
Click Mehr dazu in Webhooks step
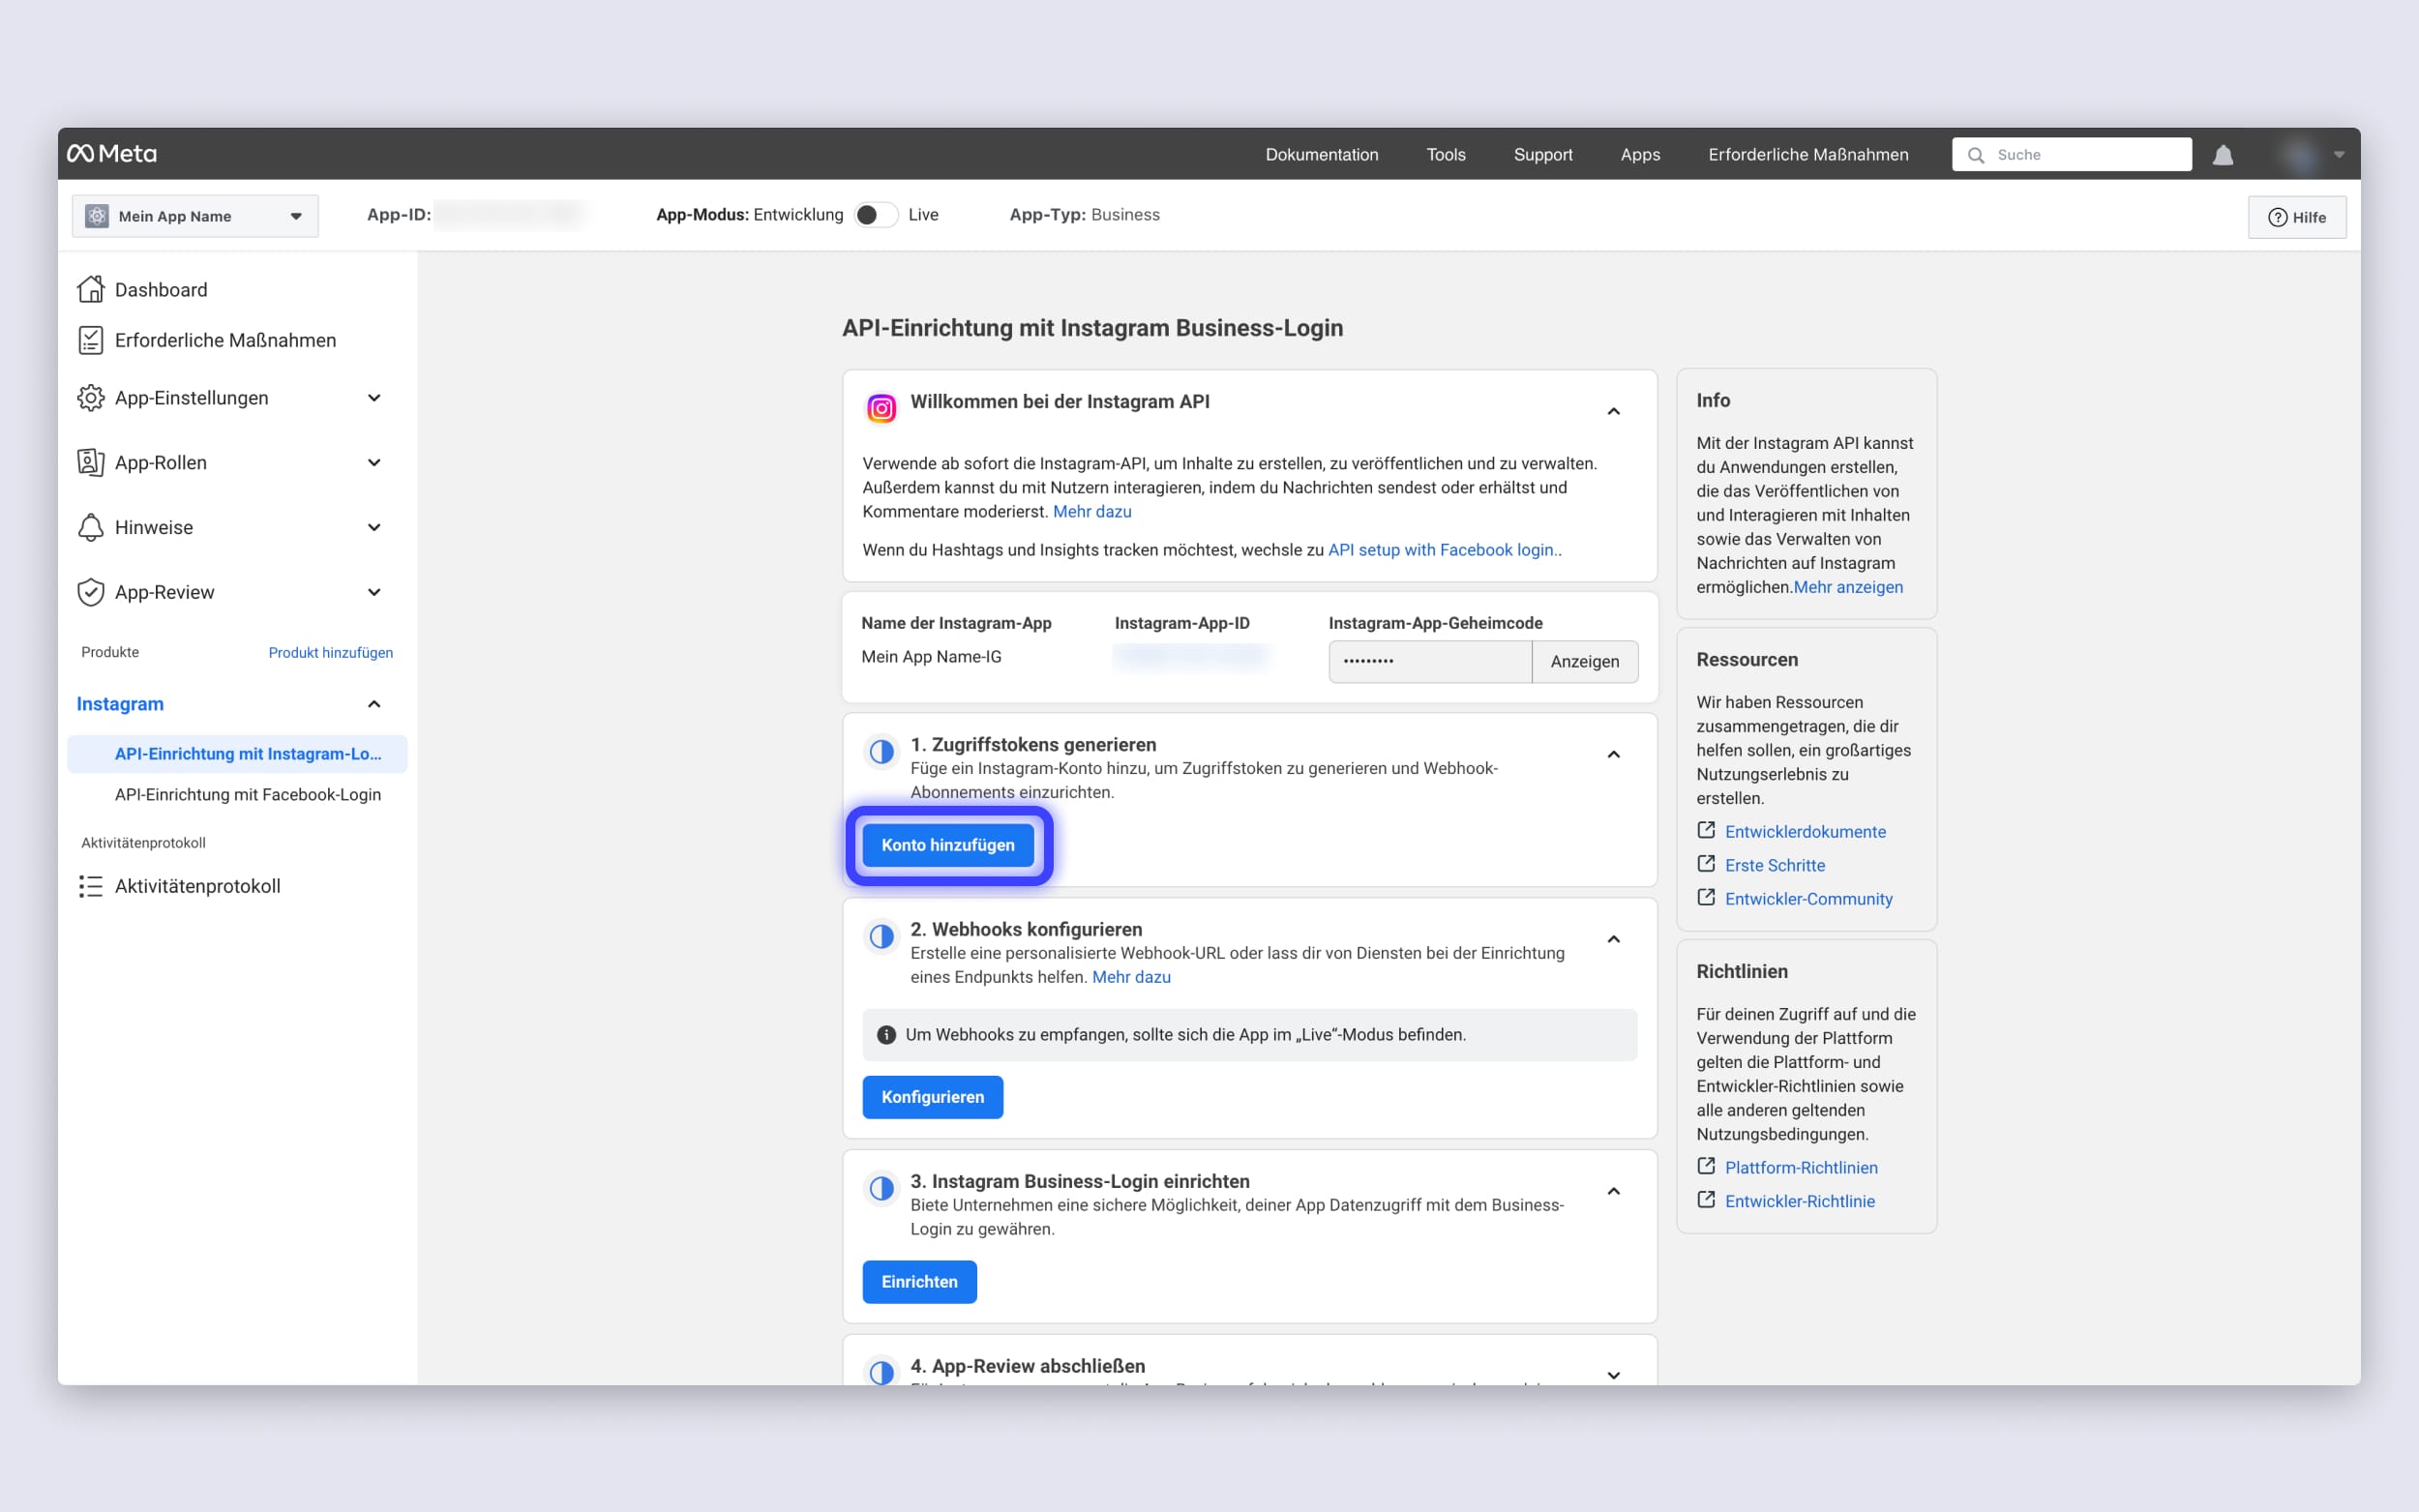coord(1131,977)
